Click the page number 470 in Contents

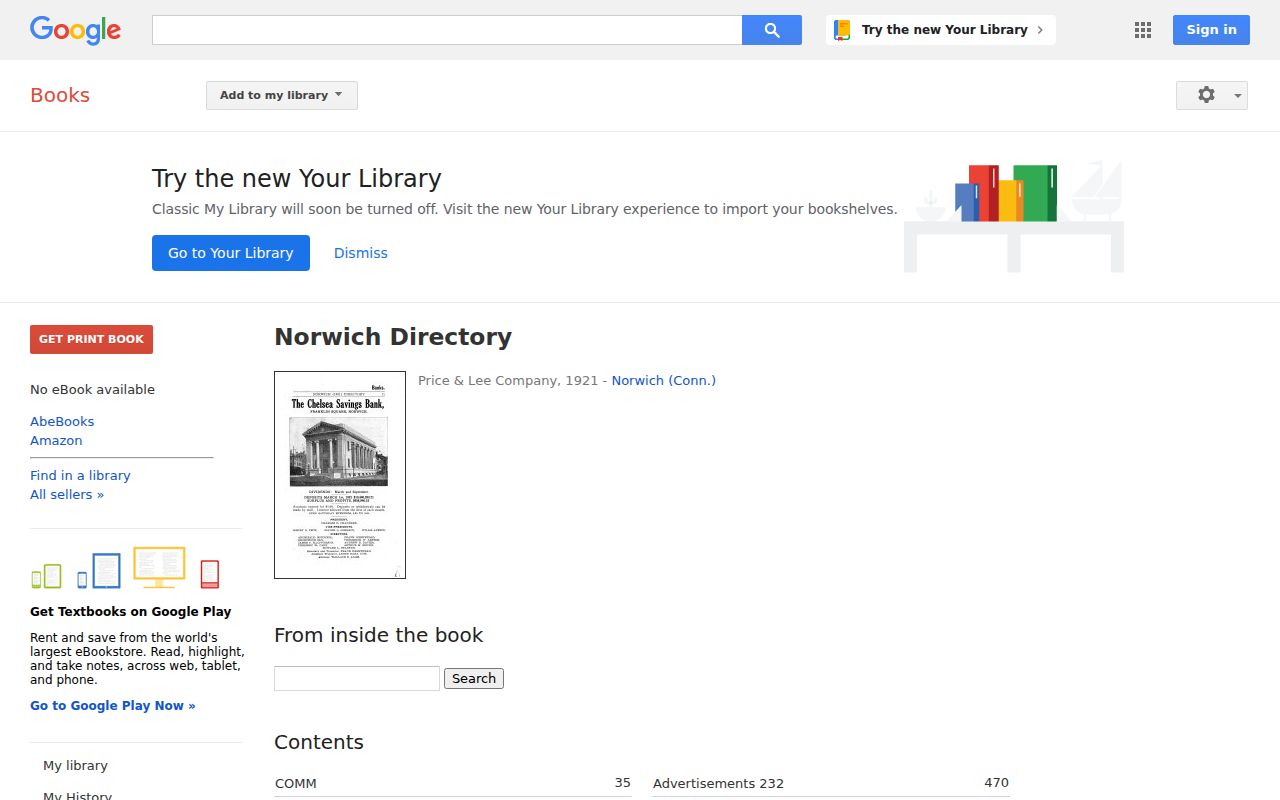pyautogui.click(x=996, y=783)
